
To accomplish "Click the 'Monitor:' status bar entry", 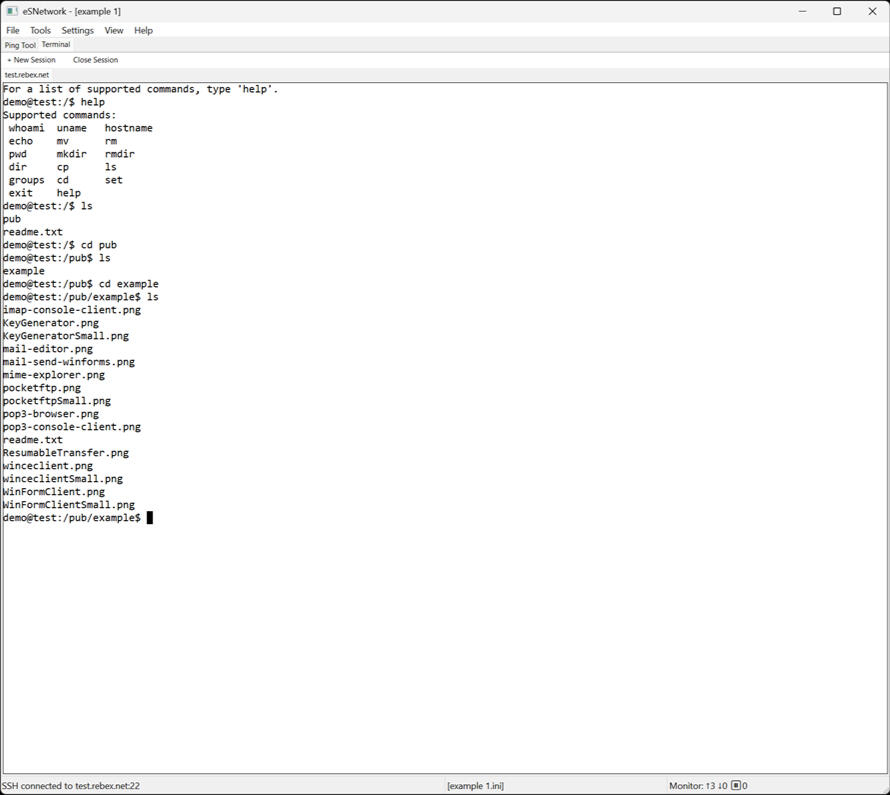I will click(708, 785).
